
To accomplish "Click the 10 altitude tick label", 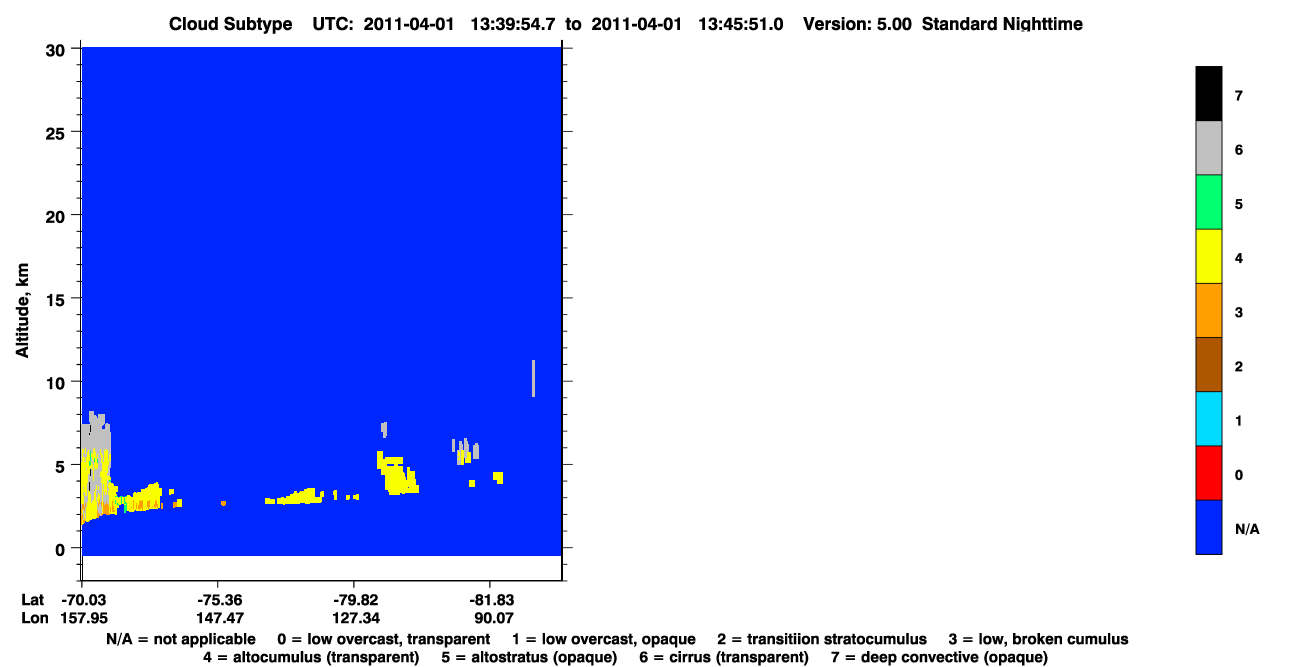I will pyautogui.click(x=57, y=382).
